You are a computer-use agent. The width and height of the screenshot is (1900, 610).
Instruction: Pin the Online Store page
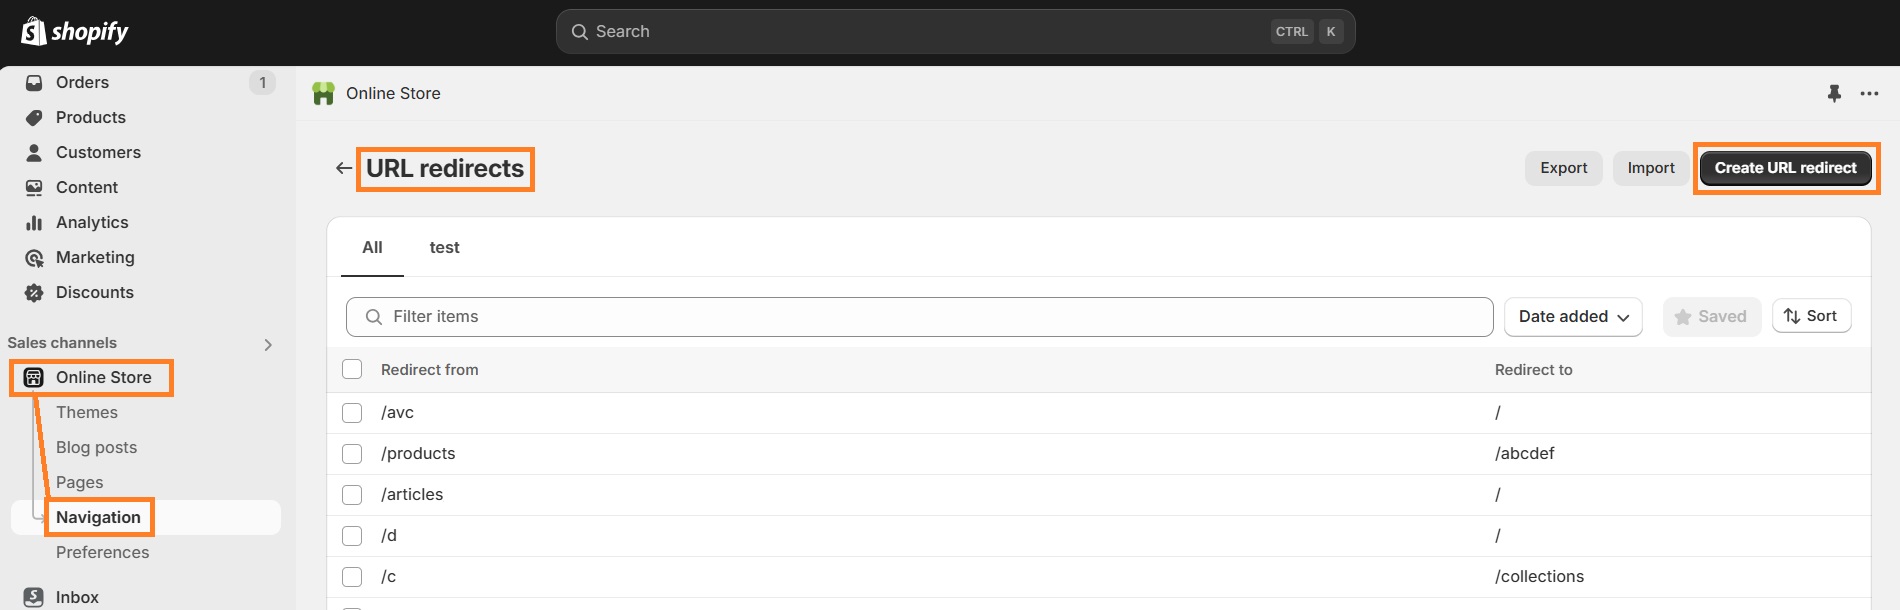1835,93
